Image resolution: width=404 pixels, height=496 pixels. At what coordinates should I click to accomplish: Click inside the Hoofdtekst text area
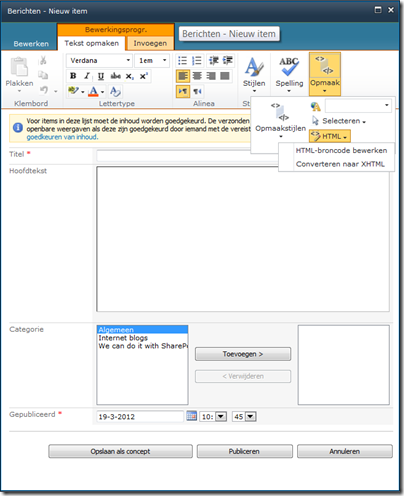[x=243, y=239]
